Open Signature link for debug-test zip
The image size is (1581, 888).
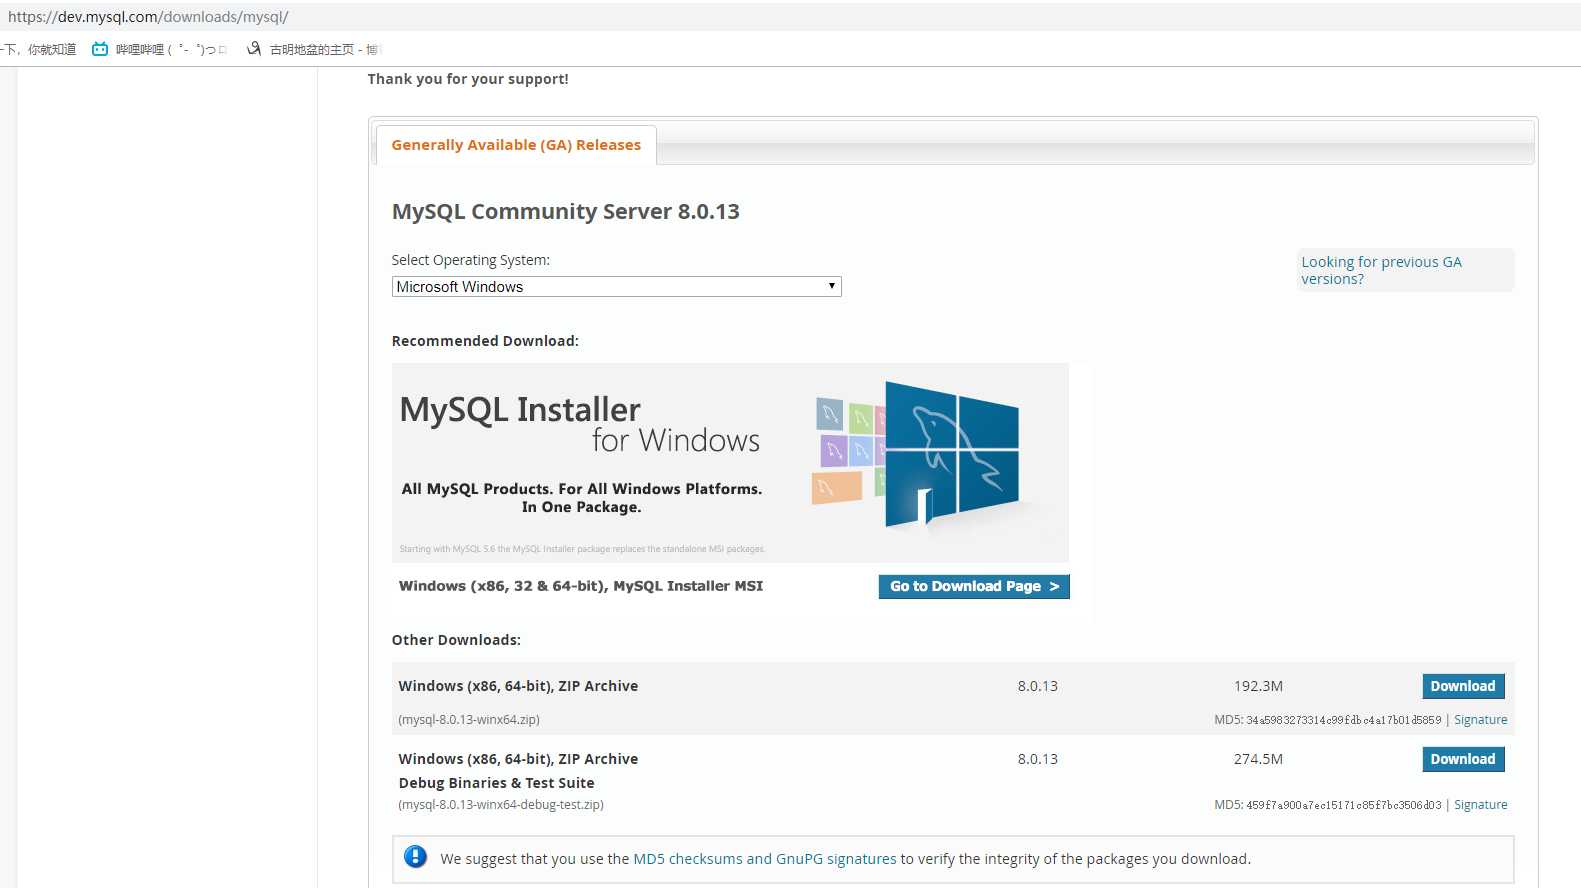1480,805
